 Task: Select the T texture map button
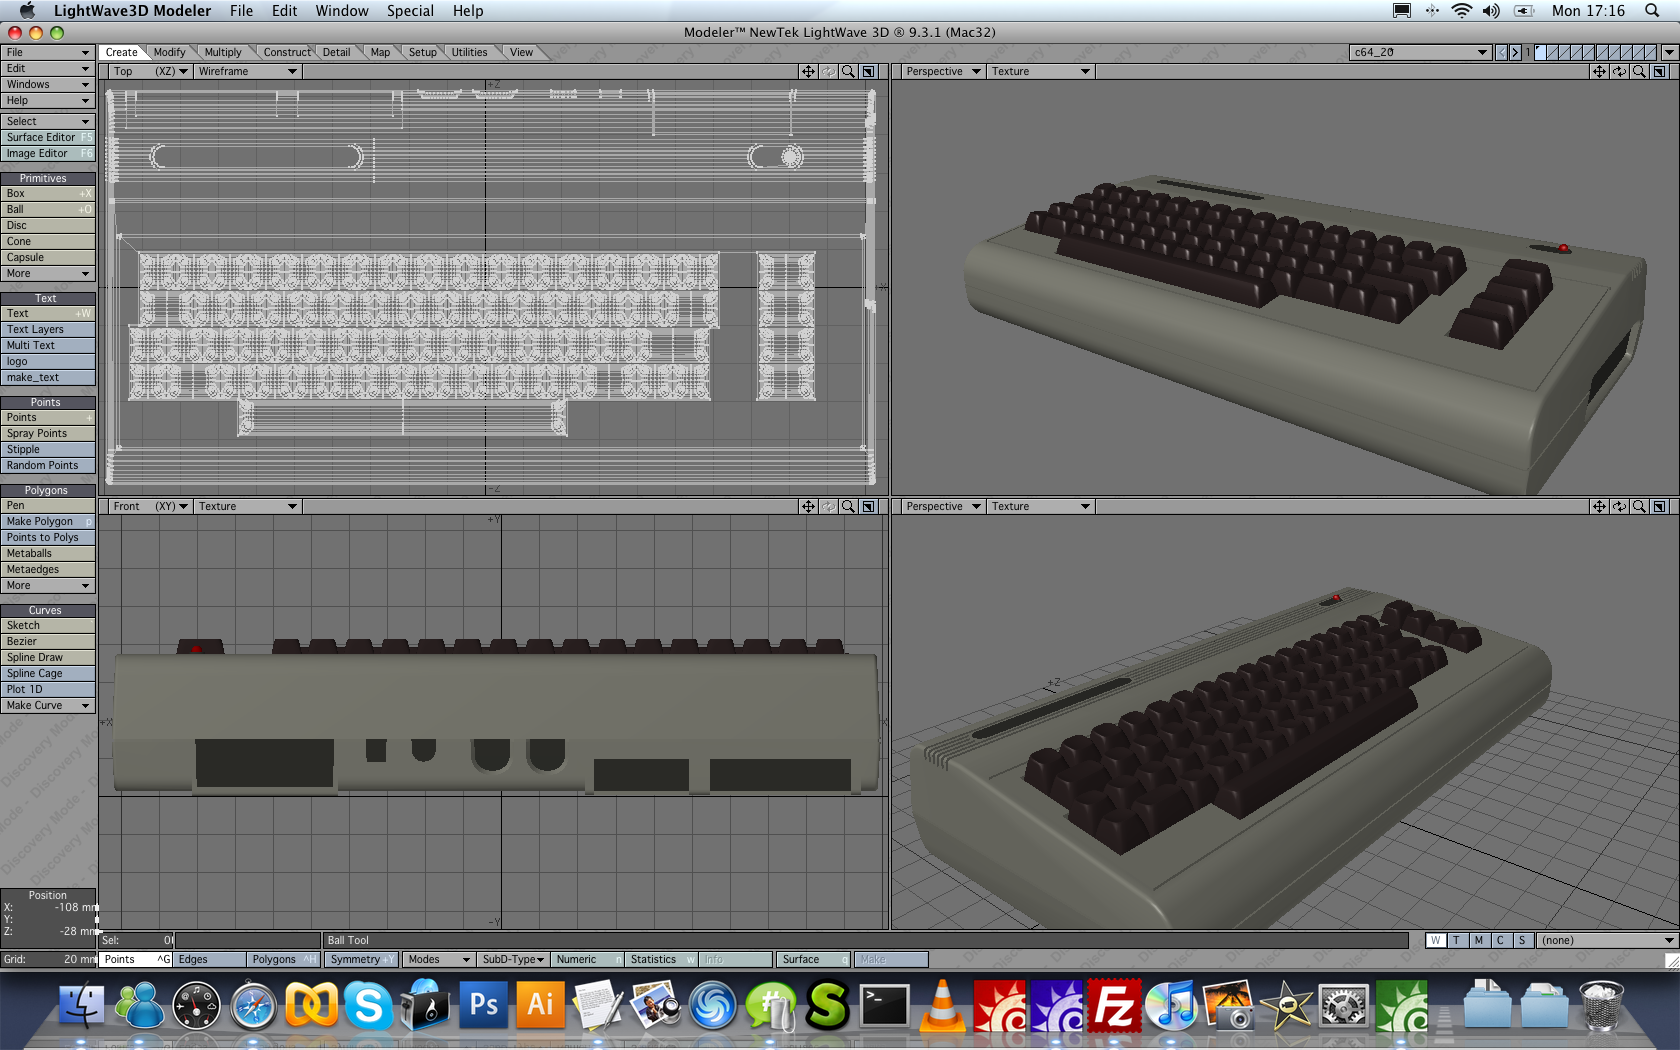click(1457, 940)
